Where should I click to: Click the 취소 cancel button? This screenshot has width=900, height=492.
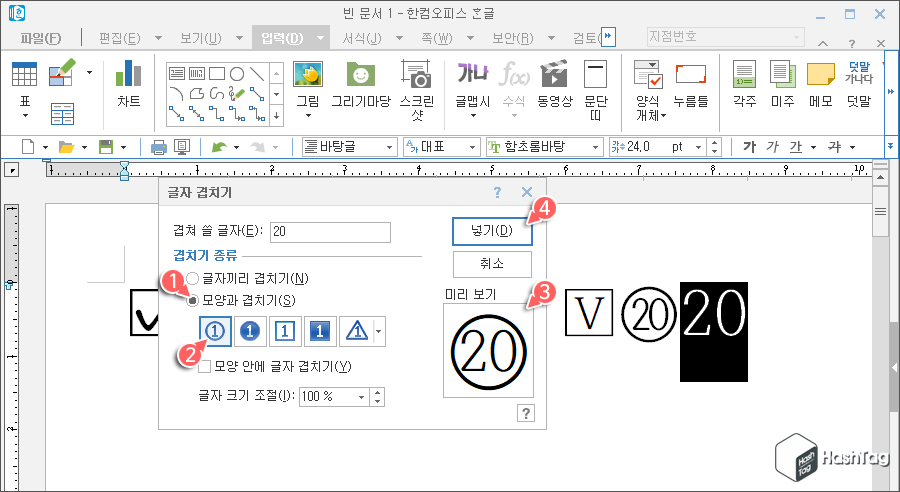point(492,264)
